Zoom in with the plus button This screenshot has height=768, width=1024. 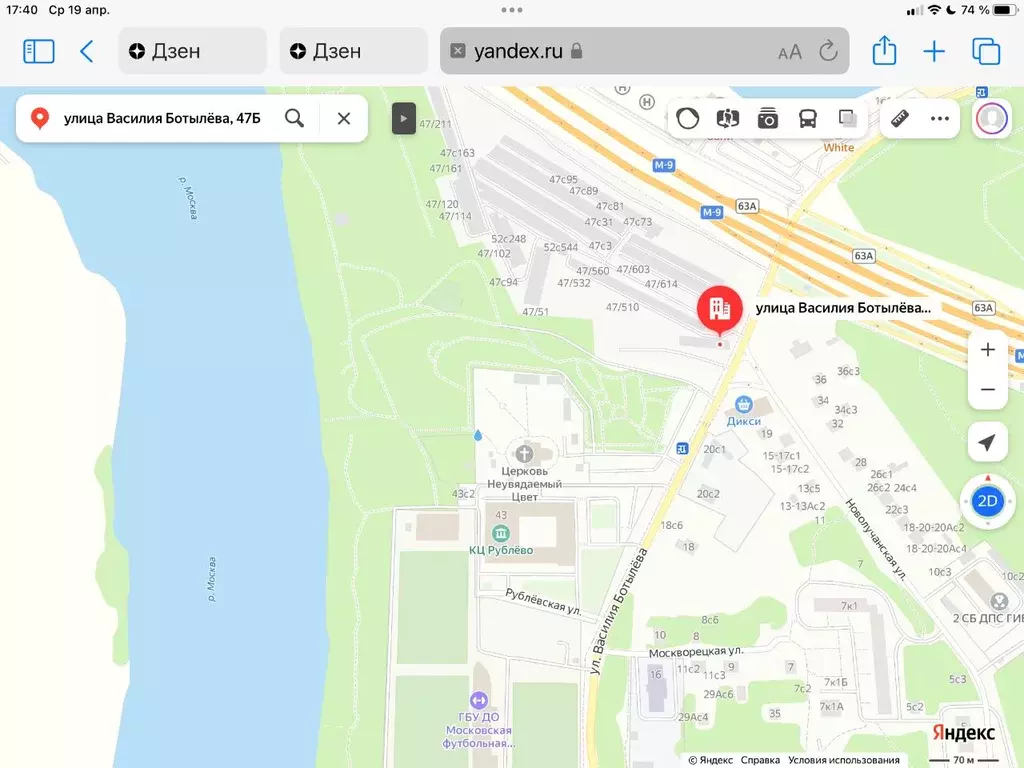tap(988, 350)
